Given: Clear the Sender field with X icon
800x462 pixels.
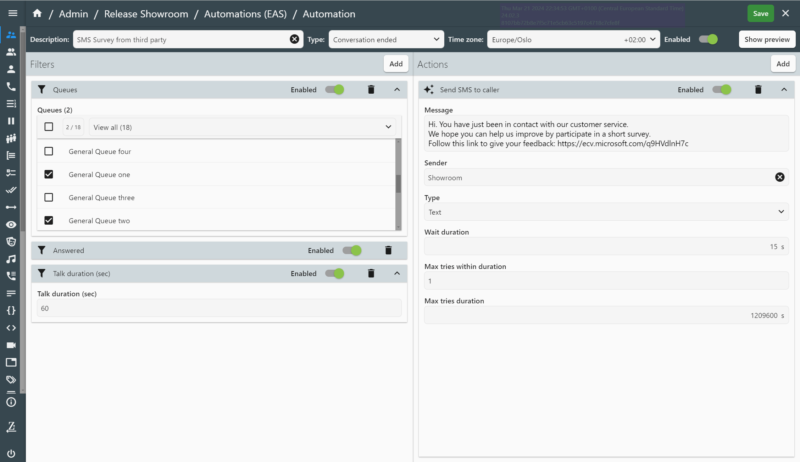Looking at the screenshot, I should [x=780, y=177].
